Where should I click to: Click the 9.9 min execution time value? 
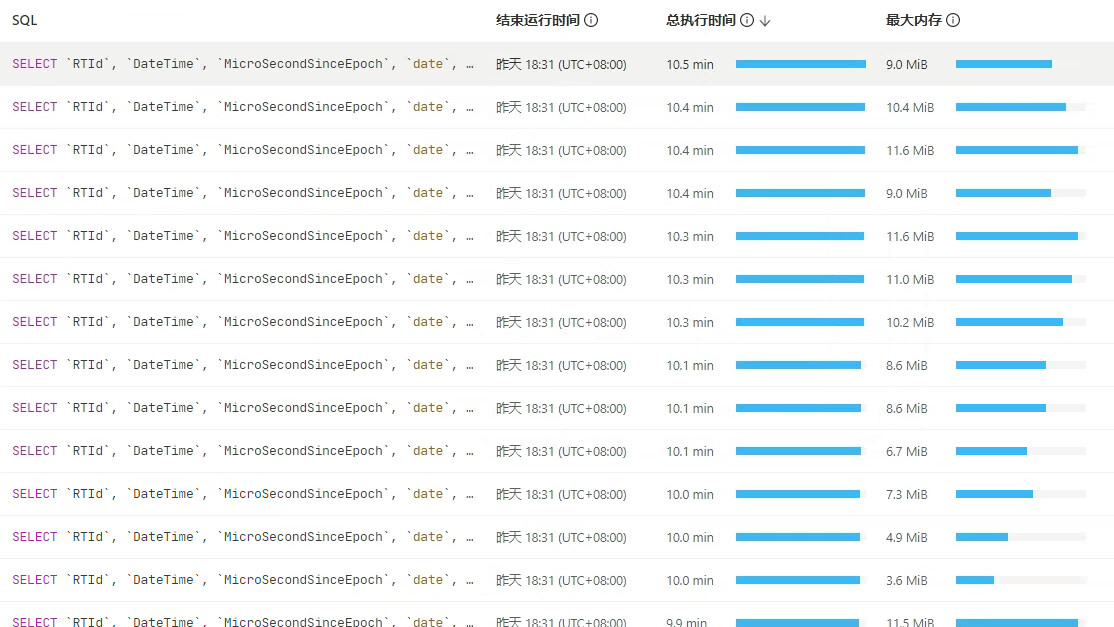click(x=687, y=622)
